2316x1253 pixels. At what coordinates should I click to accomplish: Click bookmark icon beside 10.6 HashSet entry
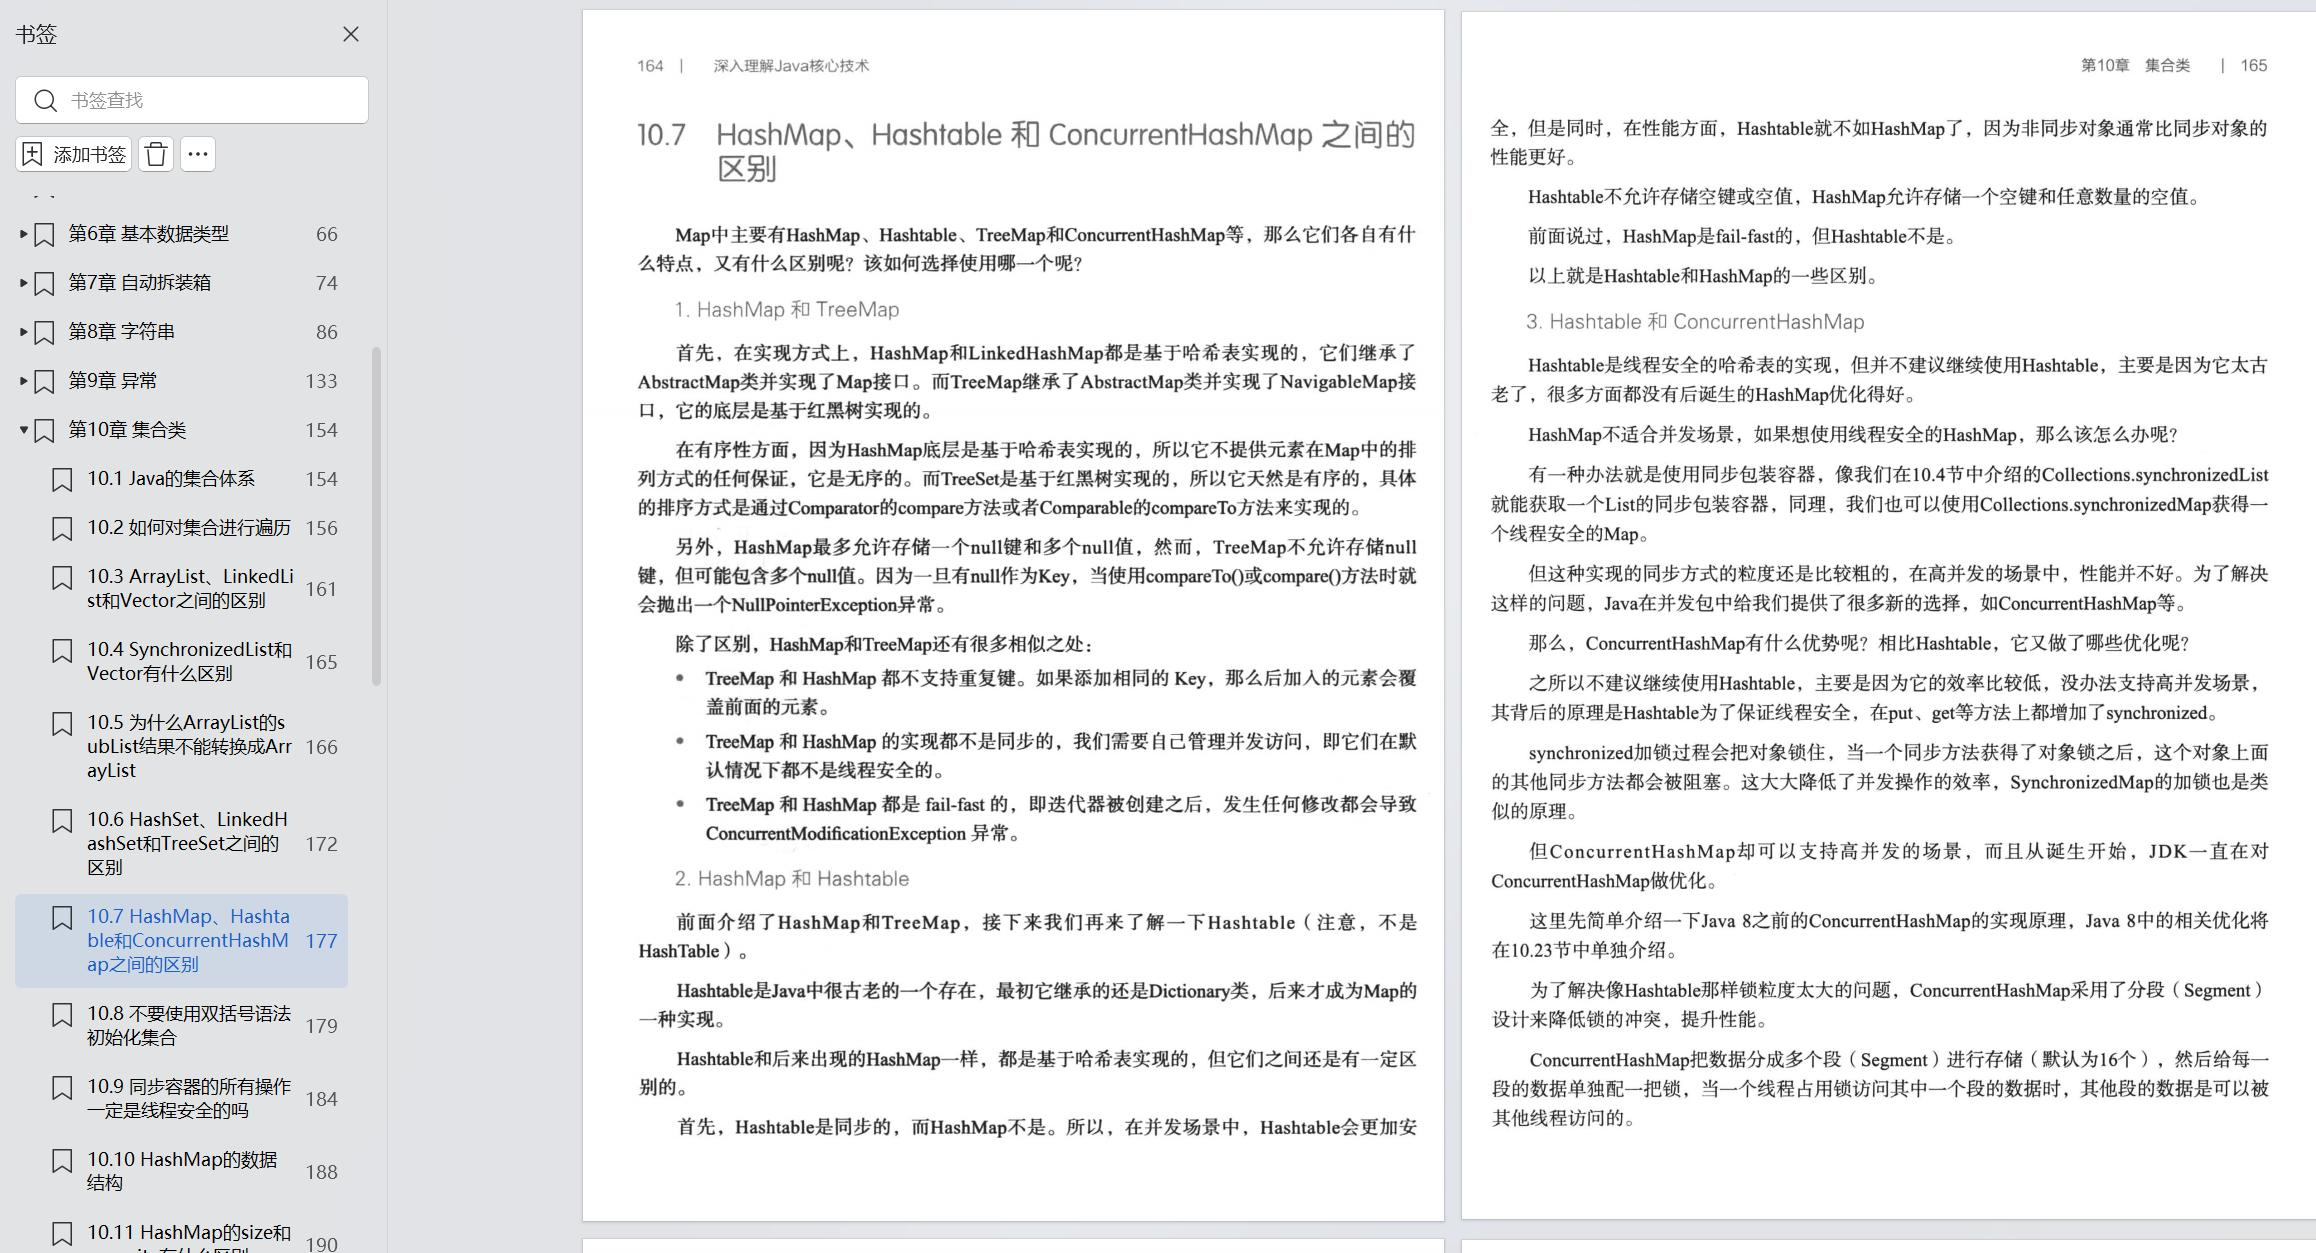tap(62, 821)
